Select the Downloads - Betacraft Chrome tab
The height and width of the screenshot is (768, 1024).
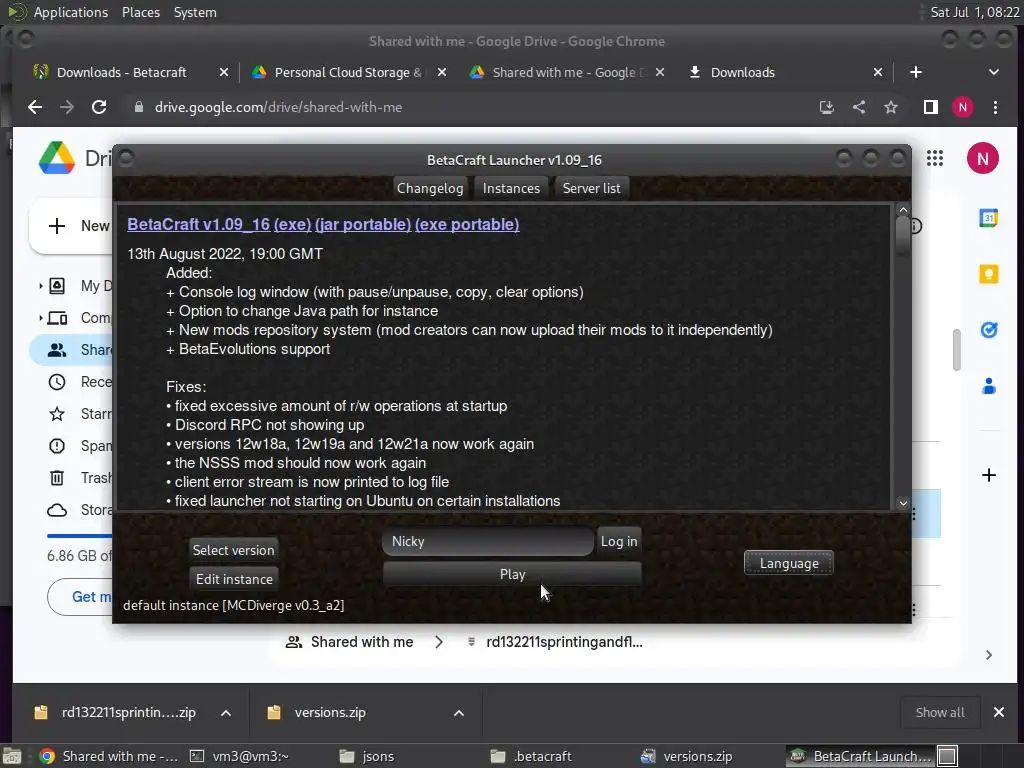click(121, 72)
